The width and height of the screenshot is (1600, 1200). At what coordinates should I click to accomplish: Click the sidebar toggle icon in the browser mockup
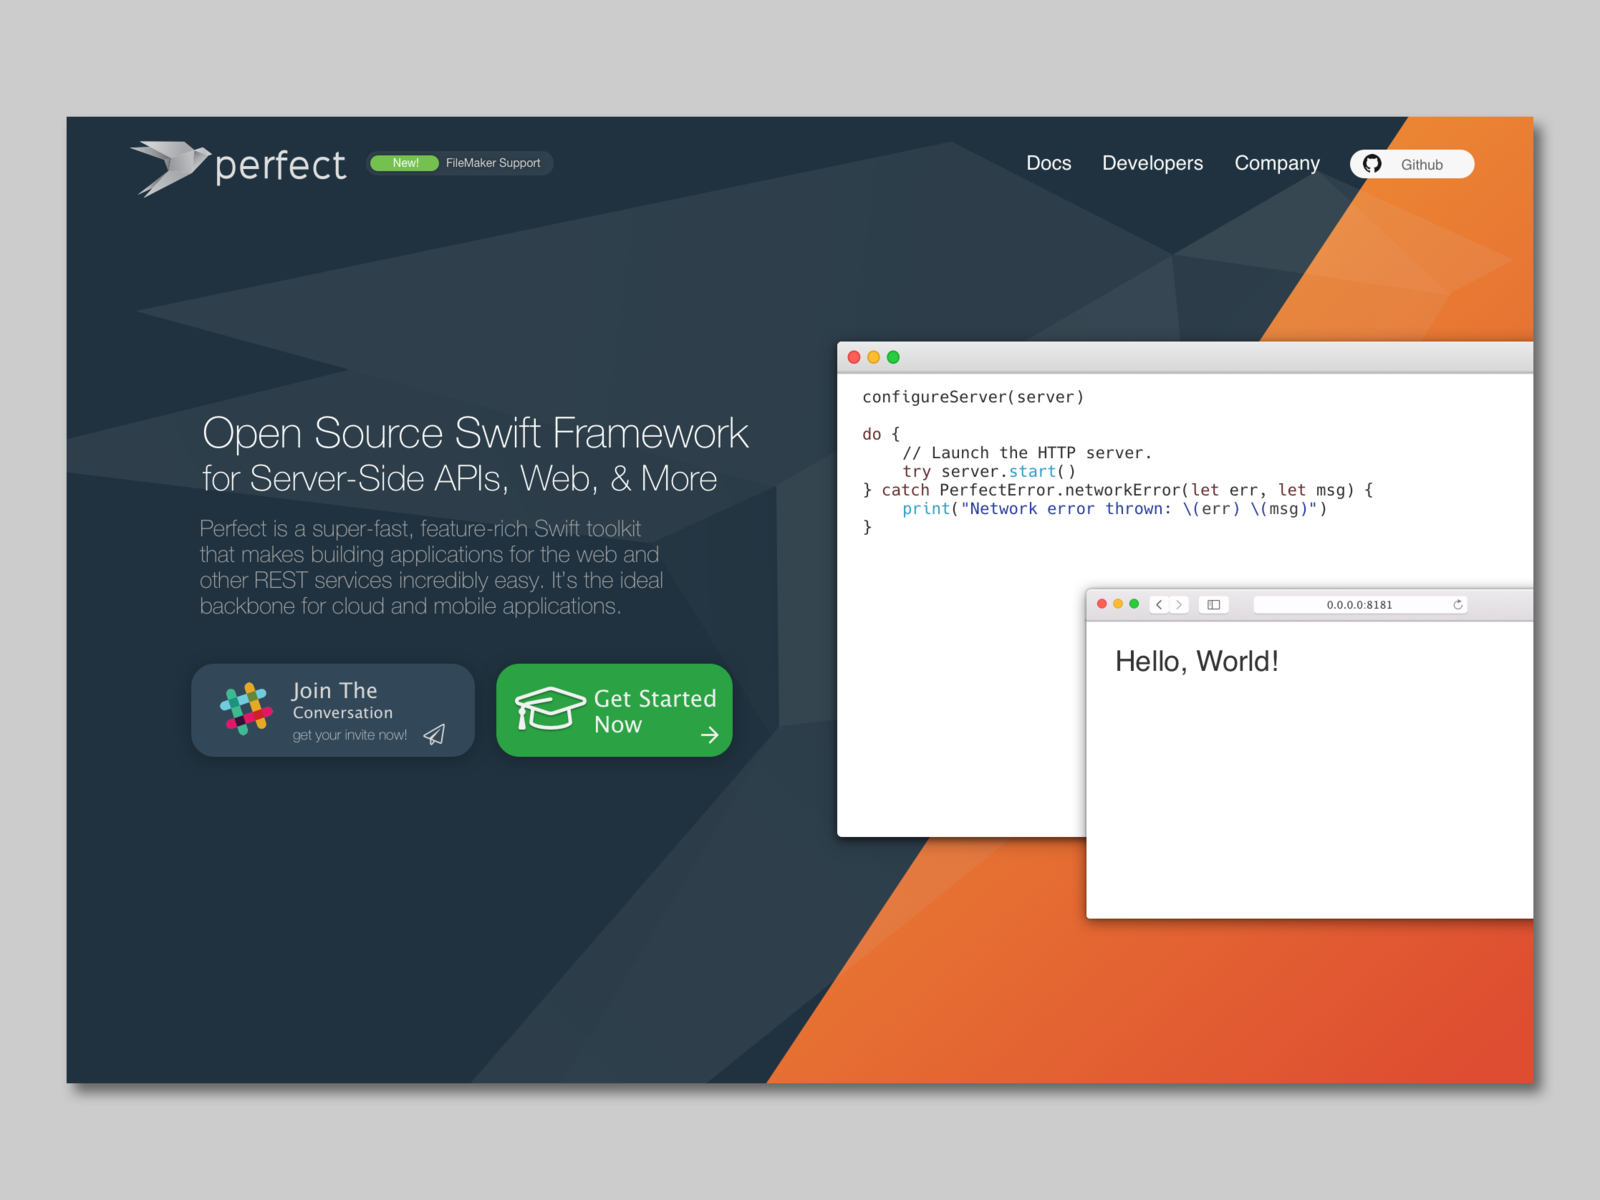tap(1213, 604)
